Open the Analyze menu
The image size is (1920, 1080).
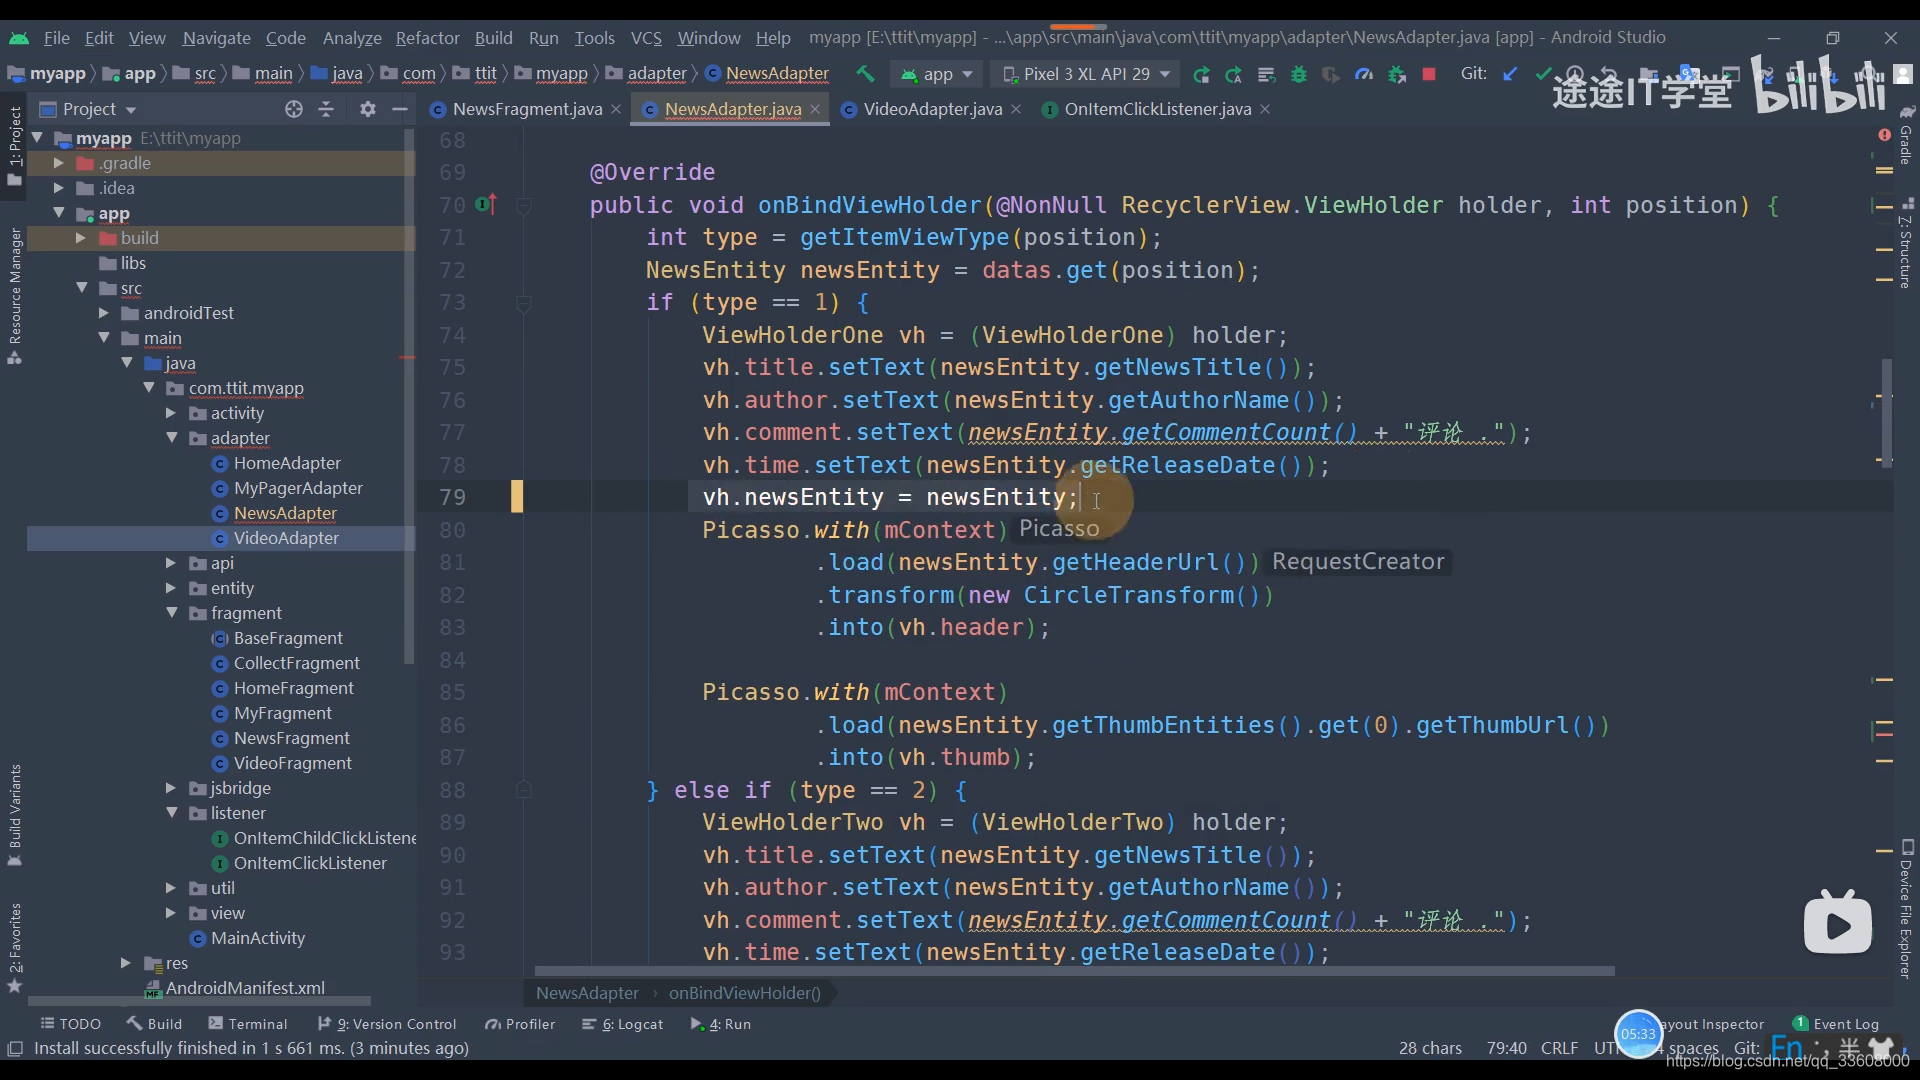point(352,37)
